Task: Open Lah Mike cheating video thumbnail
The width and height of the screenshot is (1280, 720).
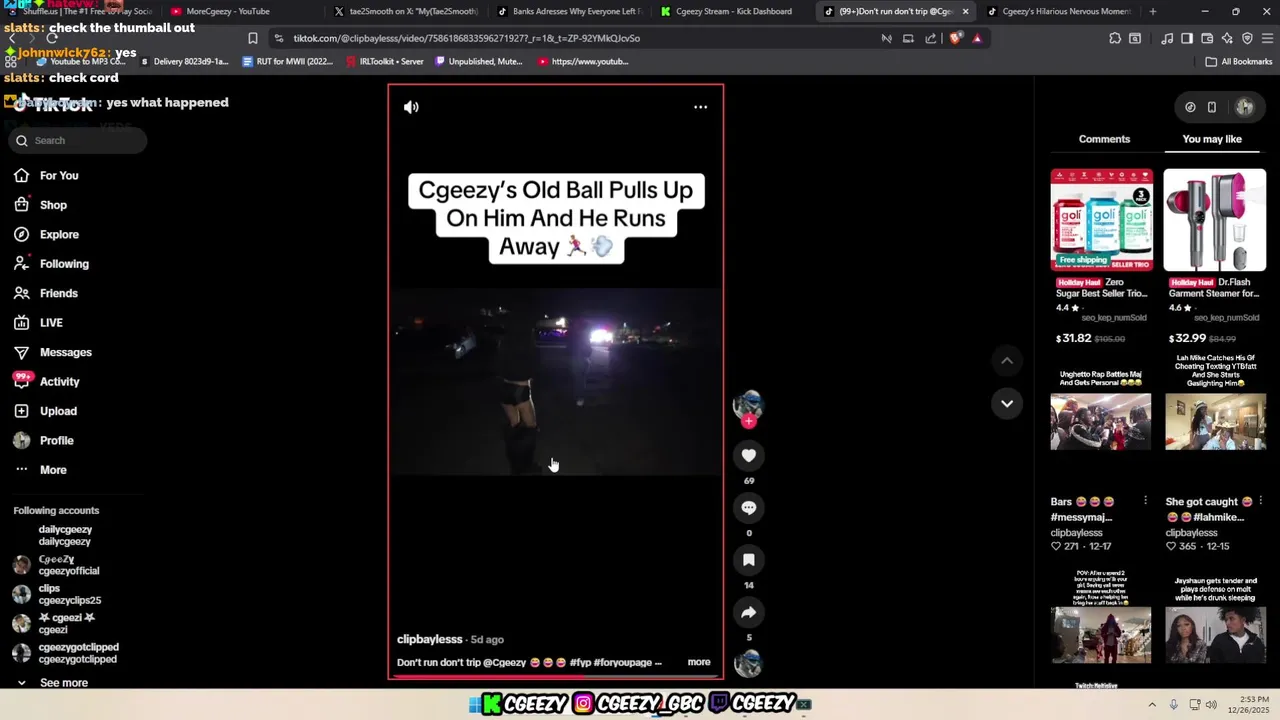Action: (1215, 421)
